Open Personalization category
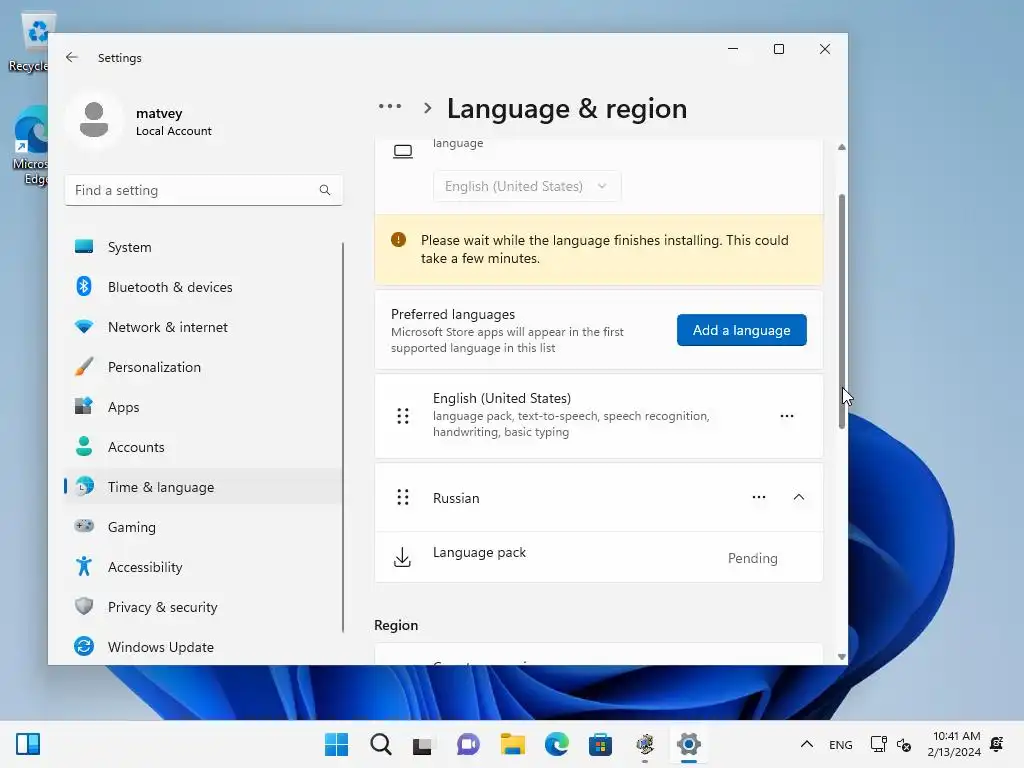The height and width of the screenshot is (768, 1024). pyautogui.click(x=202, y=367)
